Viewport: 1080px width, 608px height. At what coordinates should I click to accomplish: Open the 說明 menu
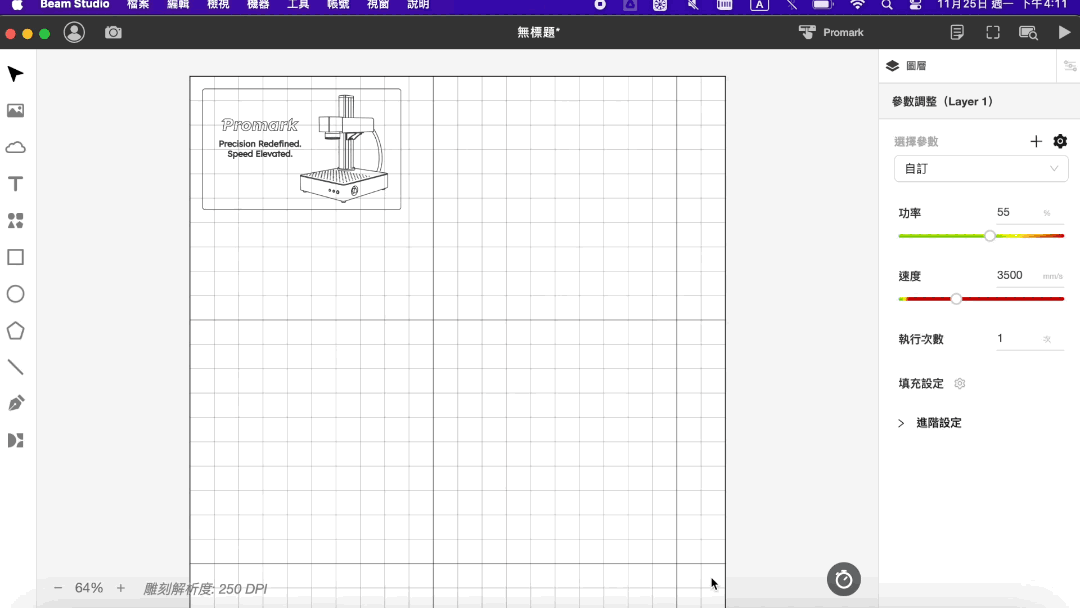coord(417,5)
